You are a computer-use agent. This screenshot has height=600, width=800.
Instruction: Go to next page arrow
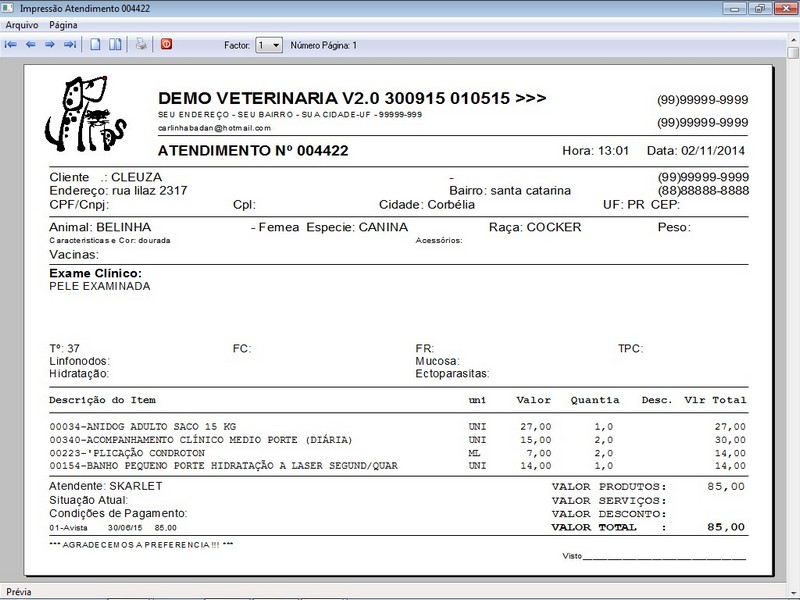tap(50, 45)
